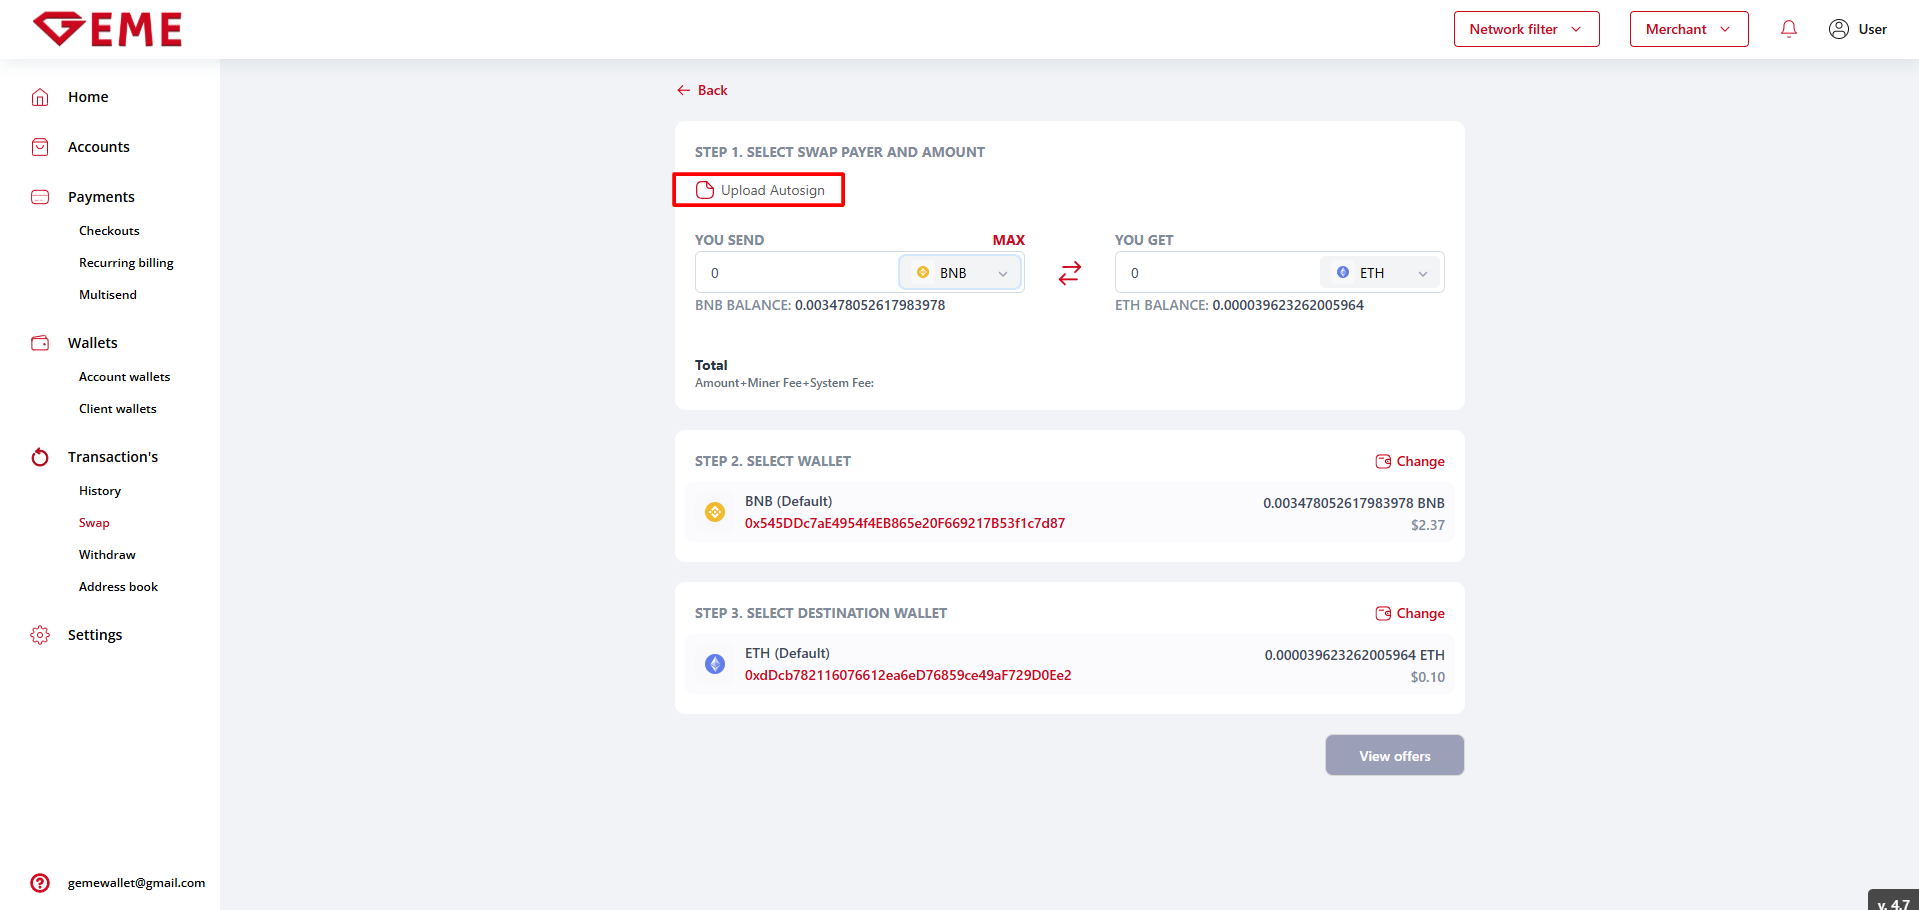Viewport: 1919px width, 910px height.
Task: Open the Merchant dropdown
Action: coord(1688,29)
